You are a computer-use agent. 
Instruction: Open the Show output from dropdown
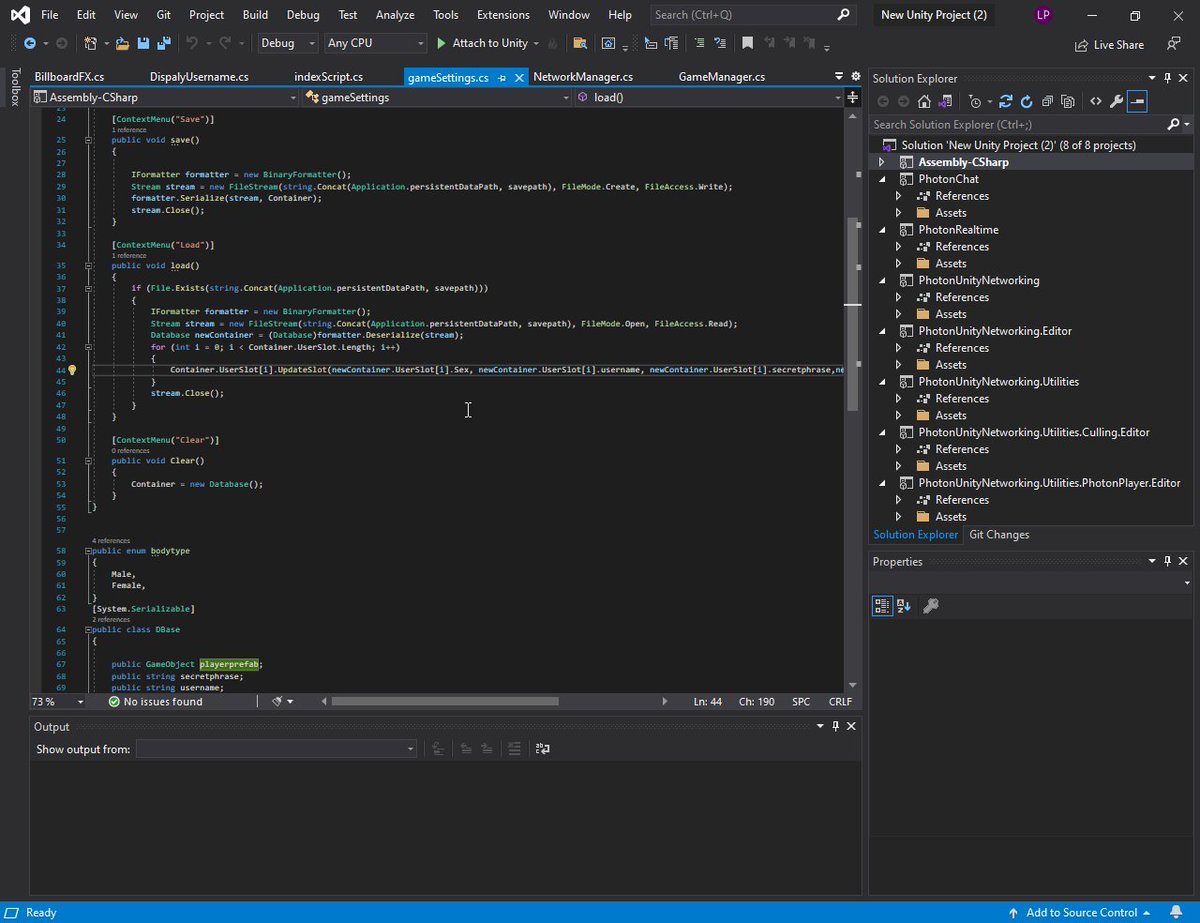point(277,749)
